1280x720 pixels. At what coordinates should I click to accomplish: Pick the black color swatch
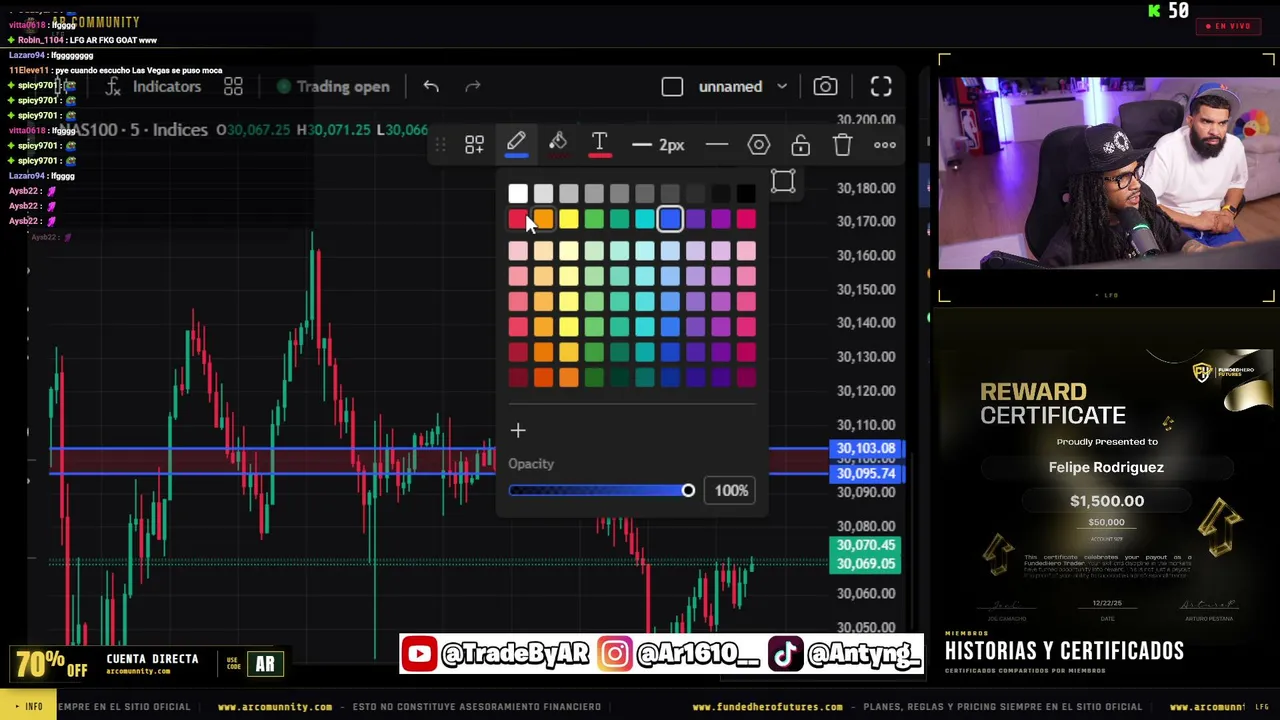click(746, 194)
